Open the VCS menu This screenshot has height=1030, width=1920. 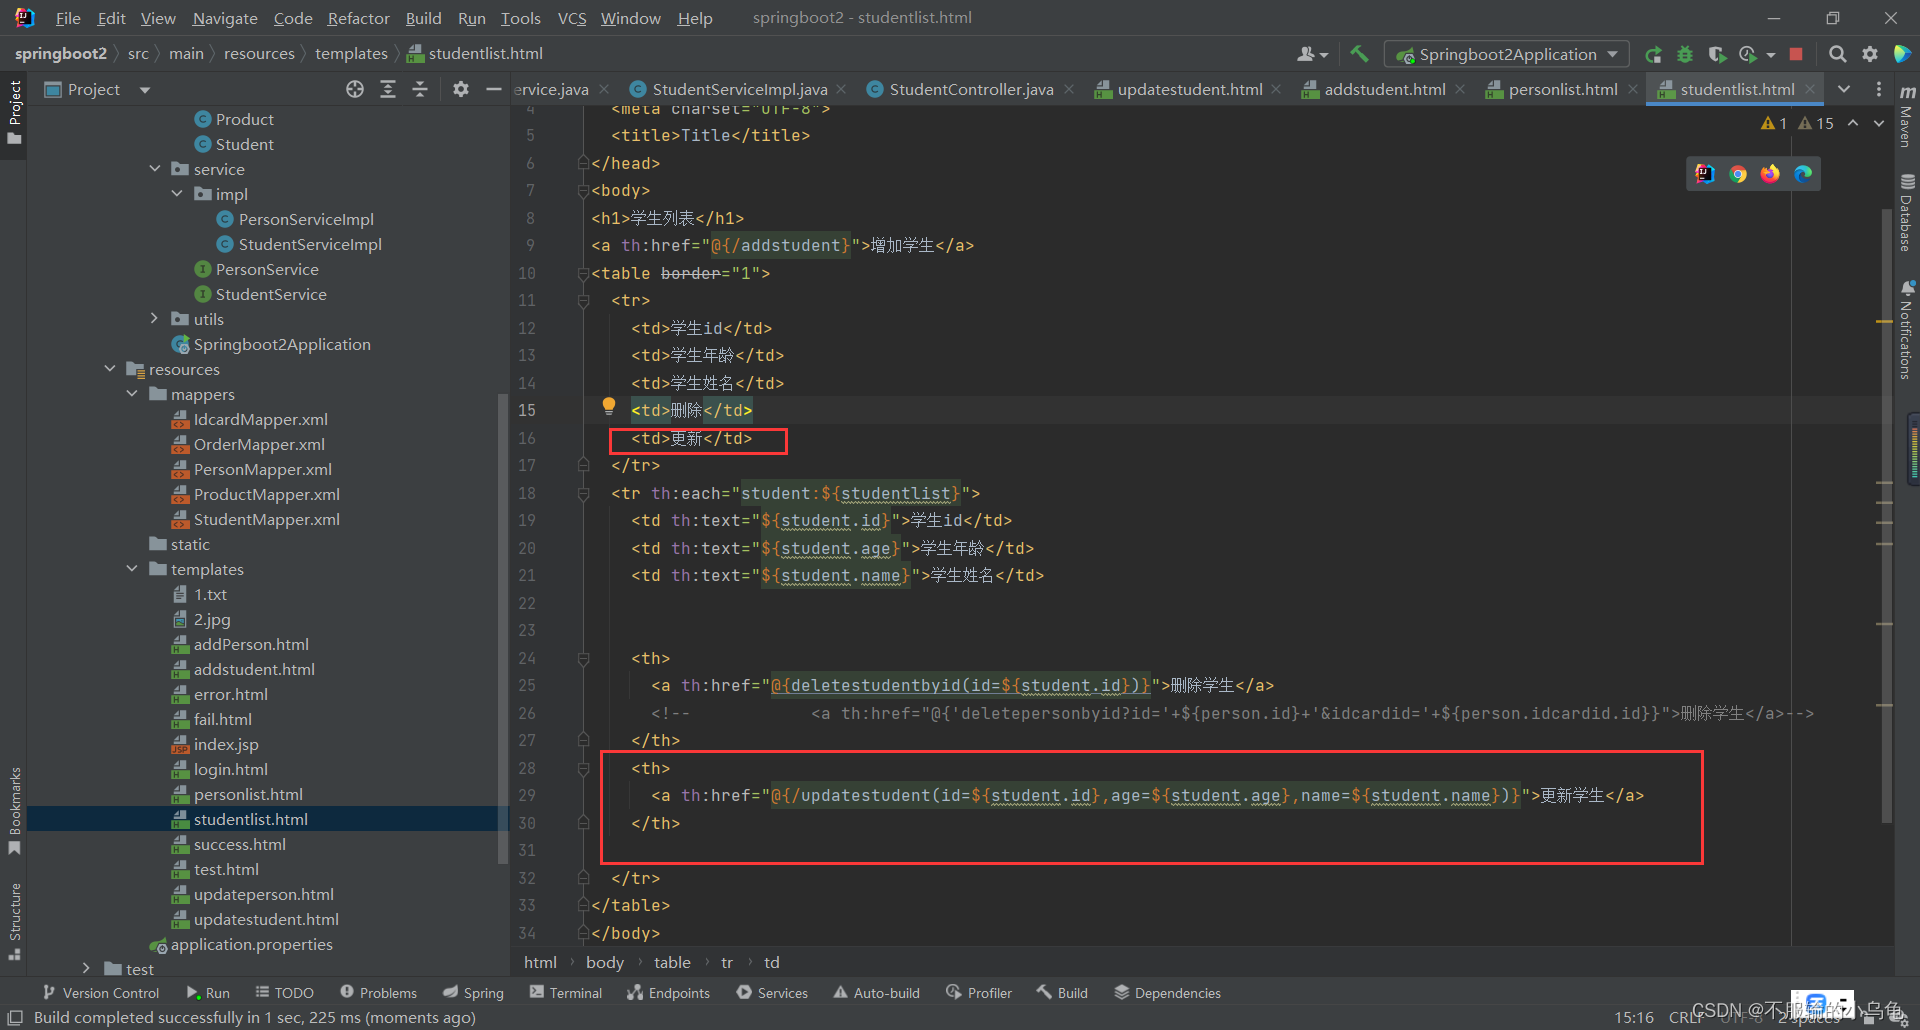572,18
